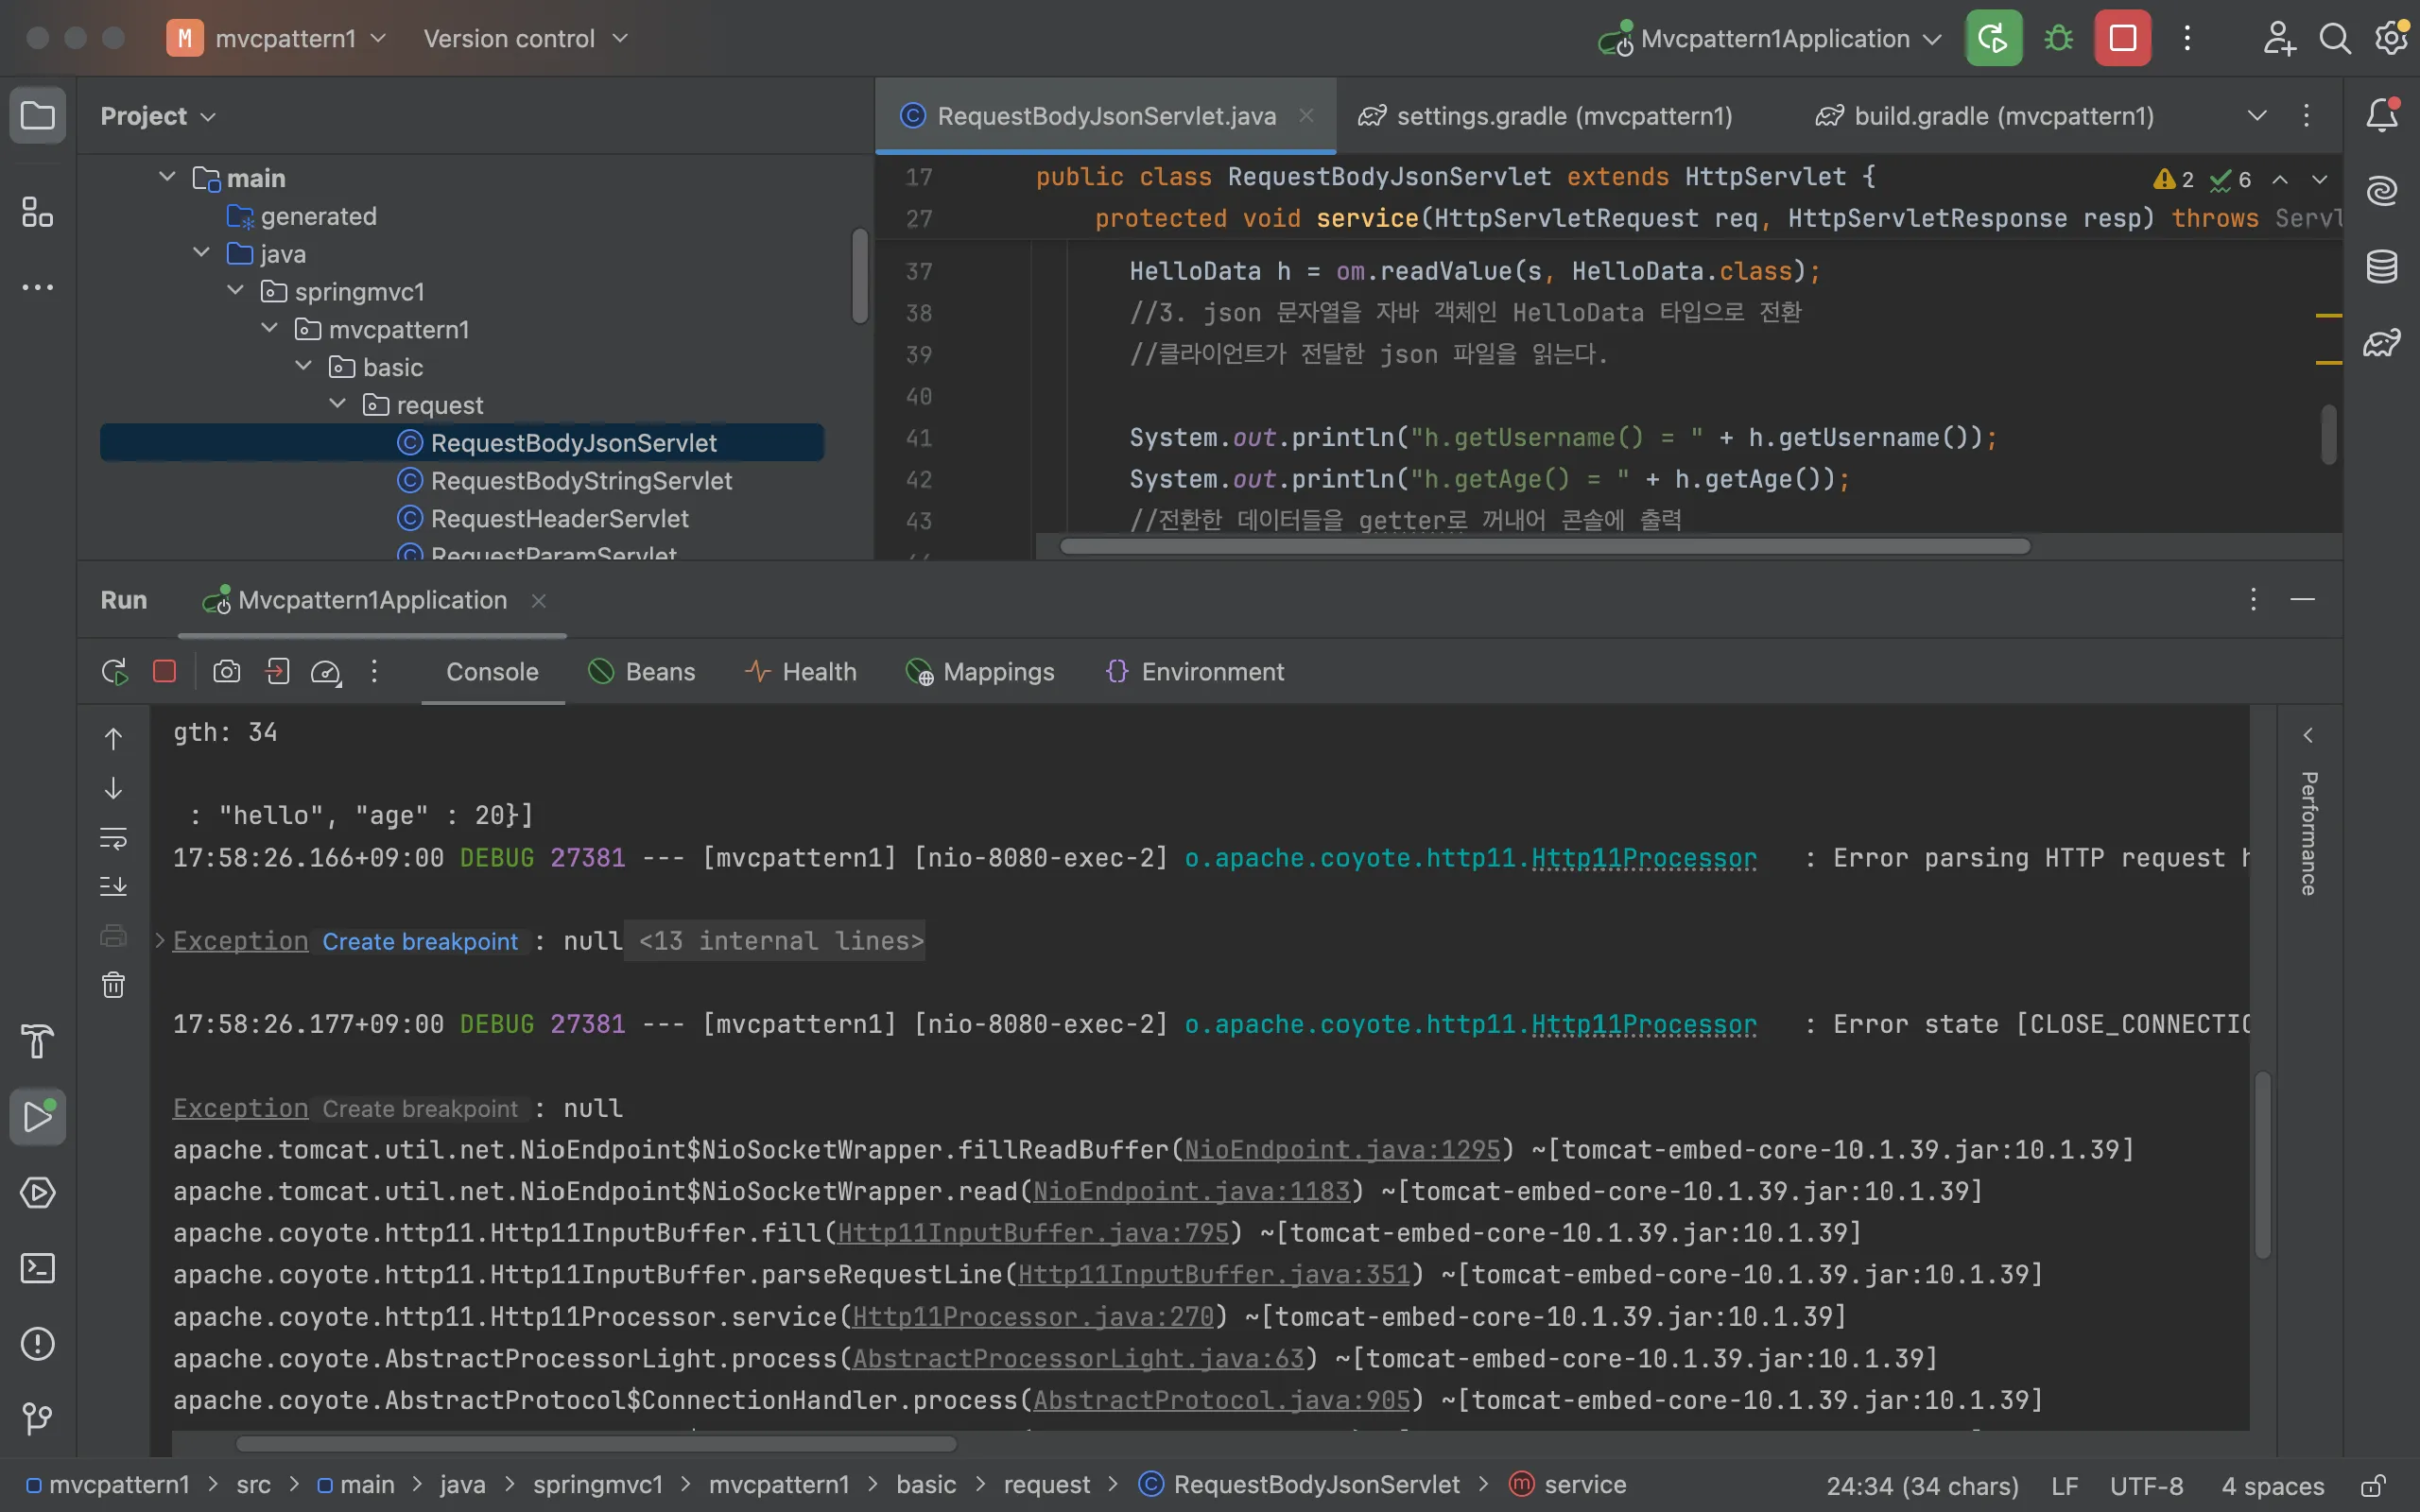Open the Build hammer tool window
2420x1512 pixels.
pos(38,1041)
